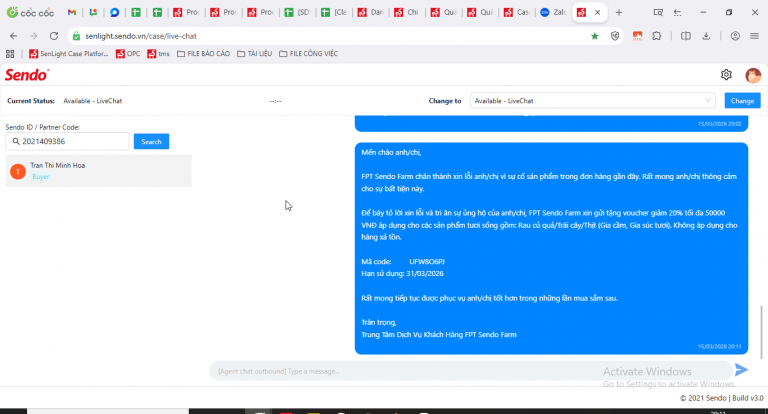Image resolution: width=768 pixels, height=414 pixels.
Task: Click the "© 2021 Sendo | Build v3.0" footer
Action: point(721,398)
